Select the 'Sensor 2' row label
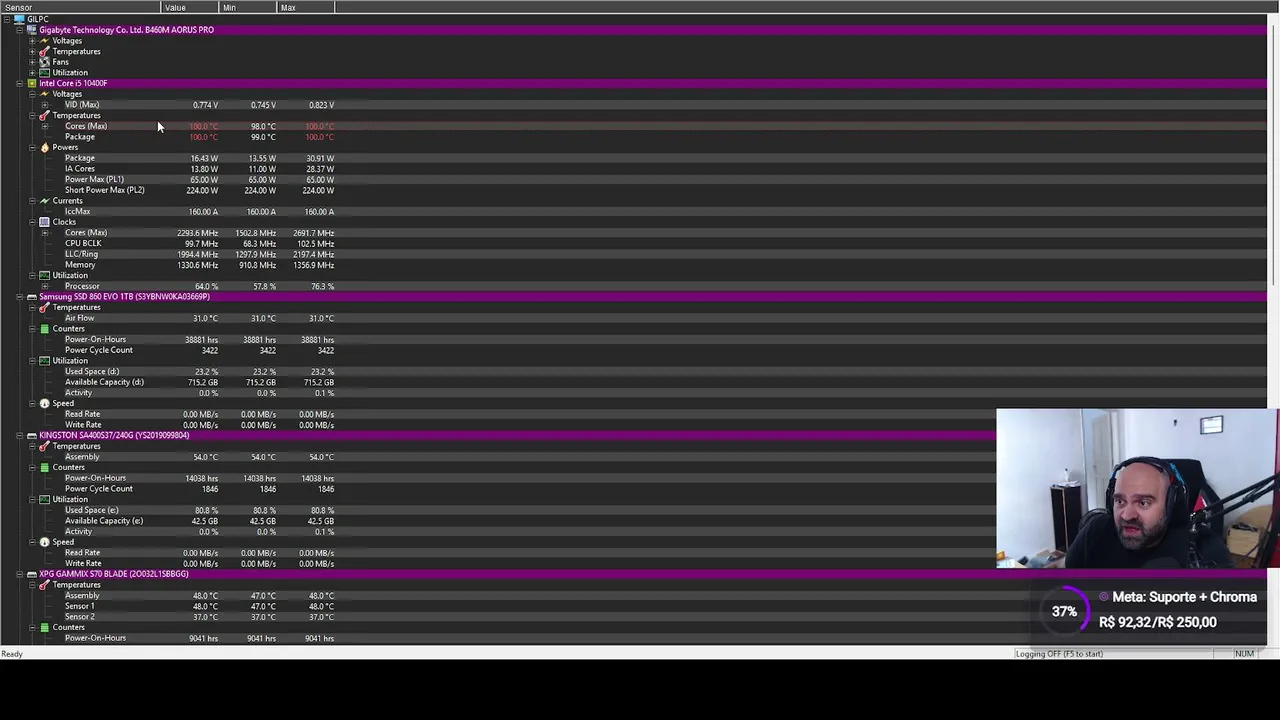The image size is (1280, 720). click(80, 617)
